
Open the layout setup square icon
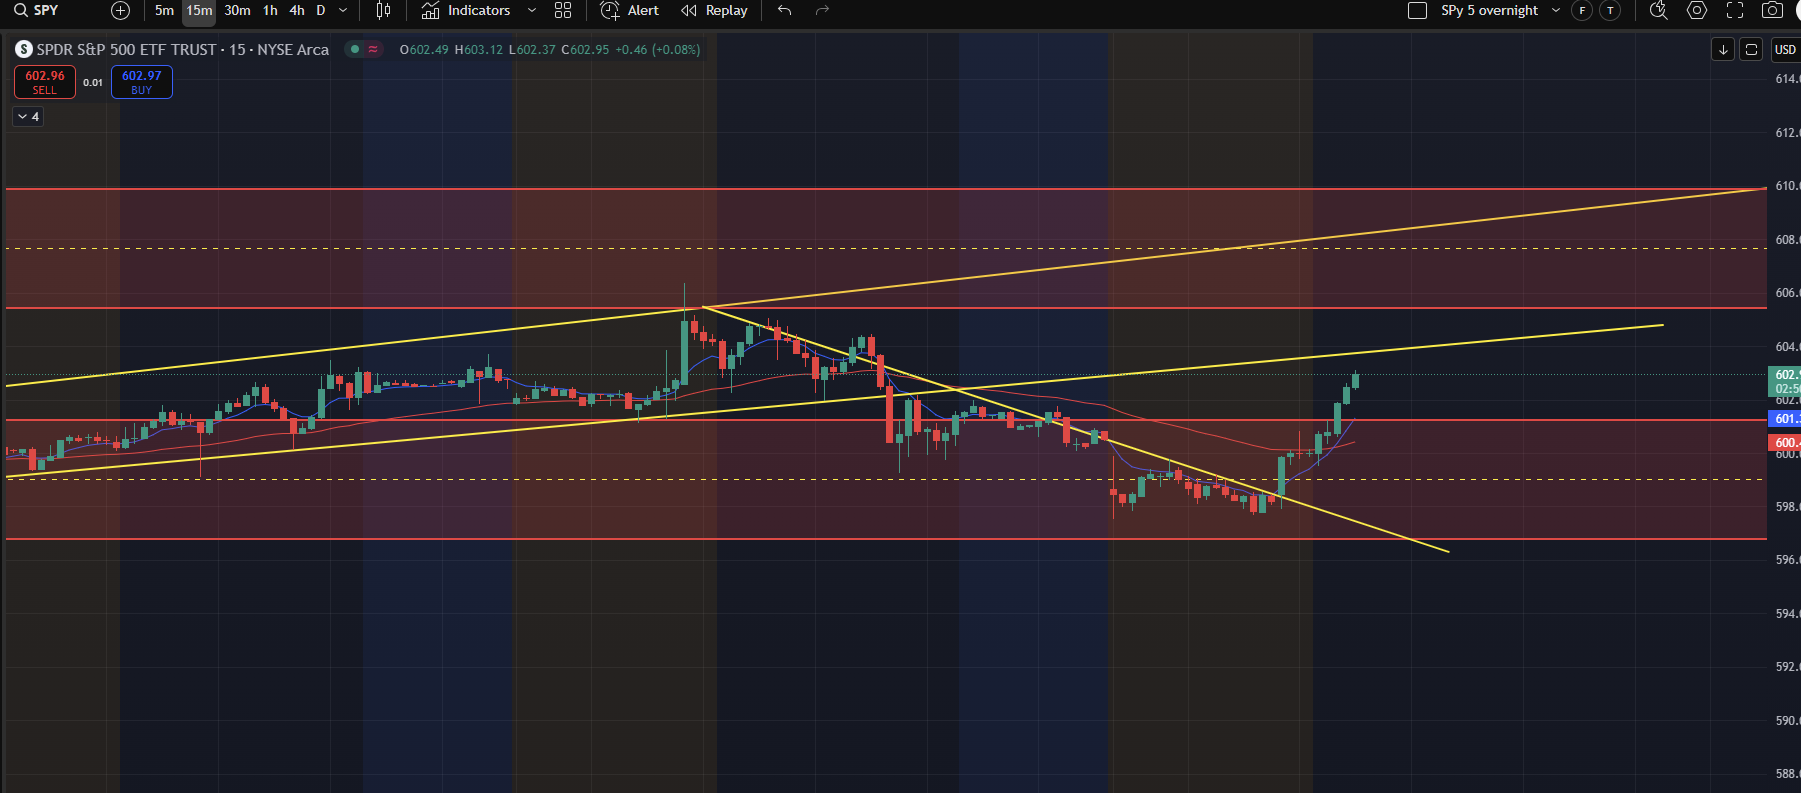[x=1417, y=10]
